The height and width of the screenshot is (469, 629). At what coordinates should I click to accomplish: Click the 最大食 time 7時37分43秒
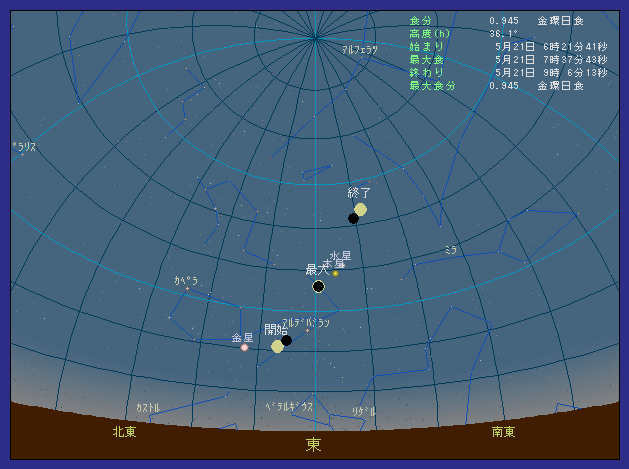pyautogui.click(x=572, y=59)
